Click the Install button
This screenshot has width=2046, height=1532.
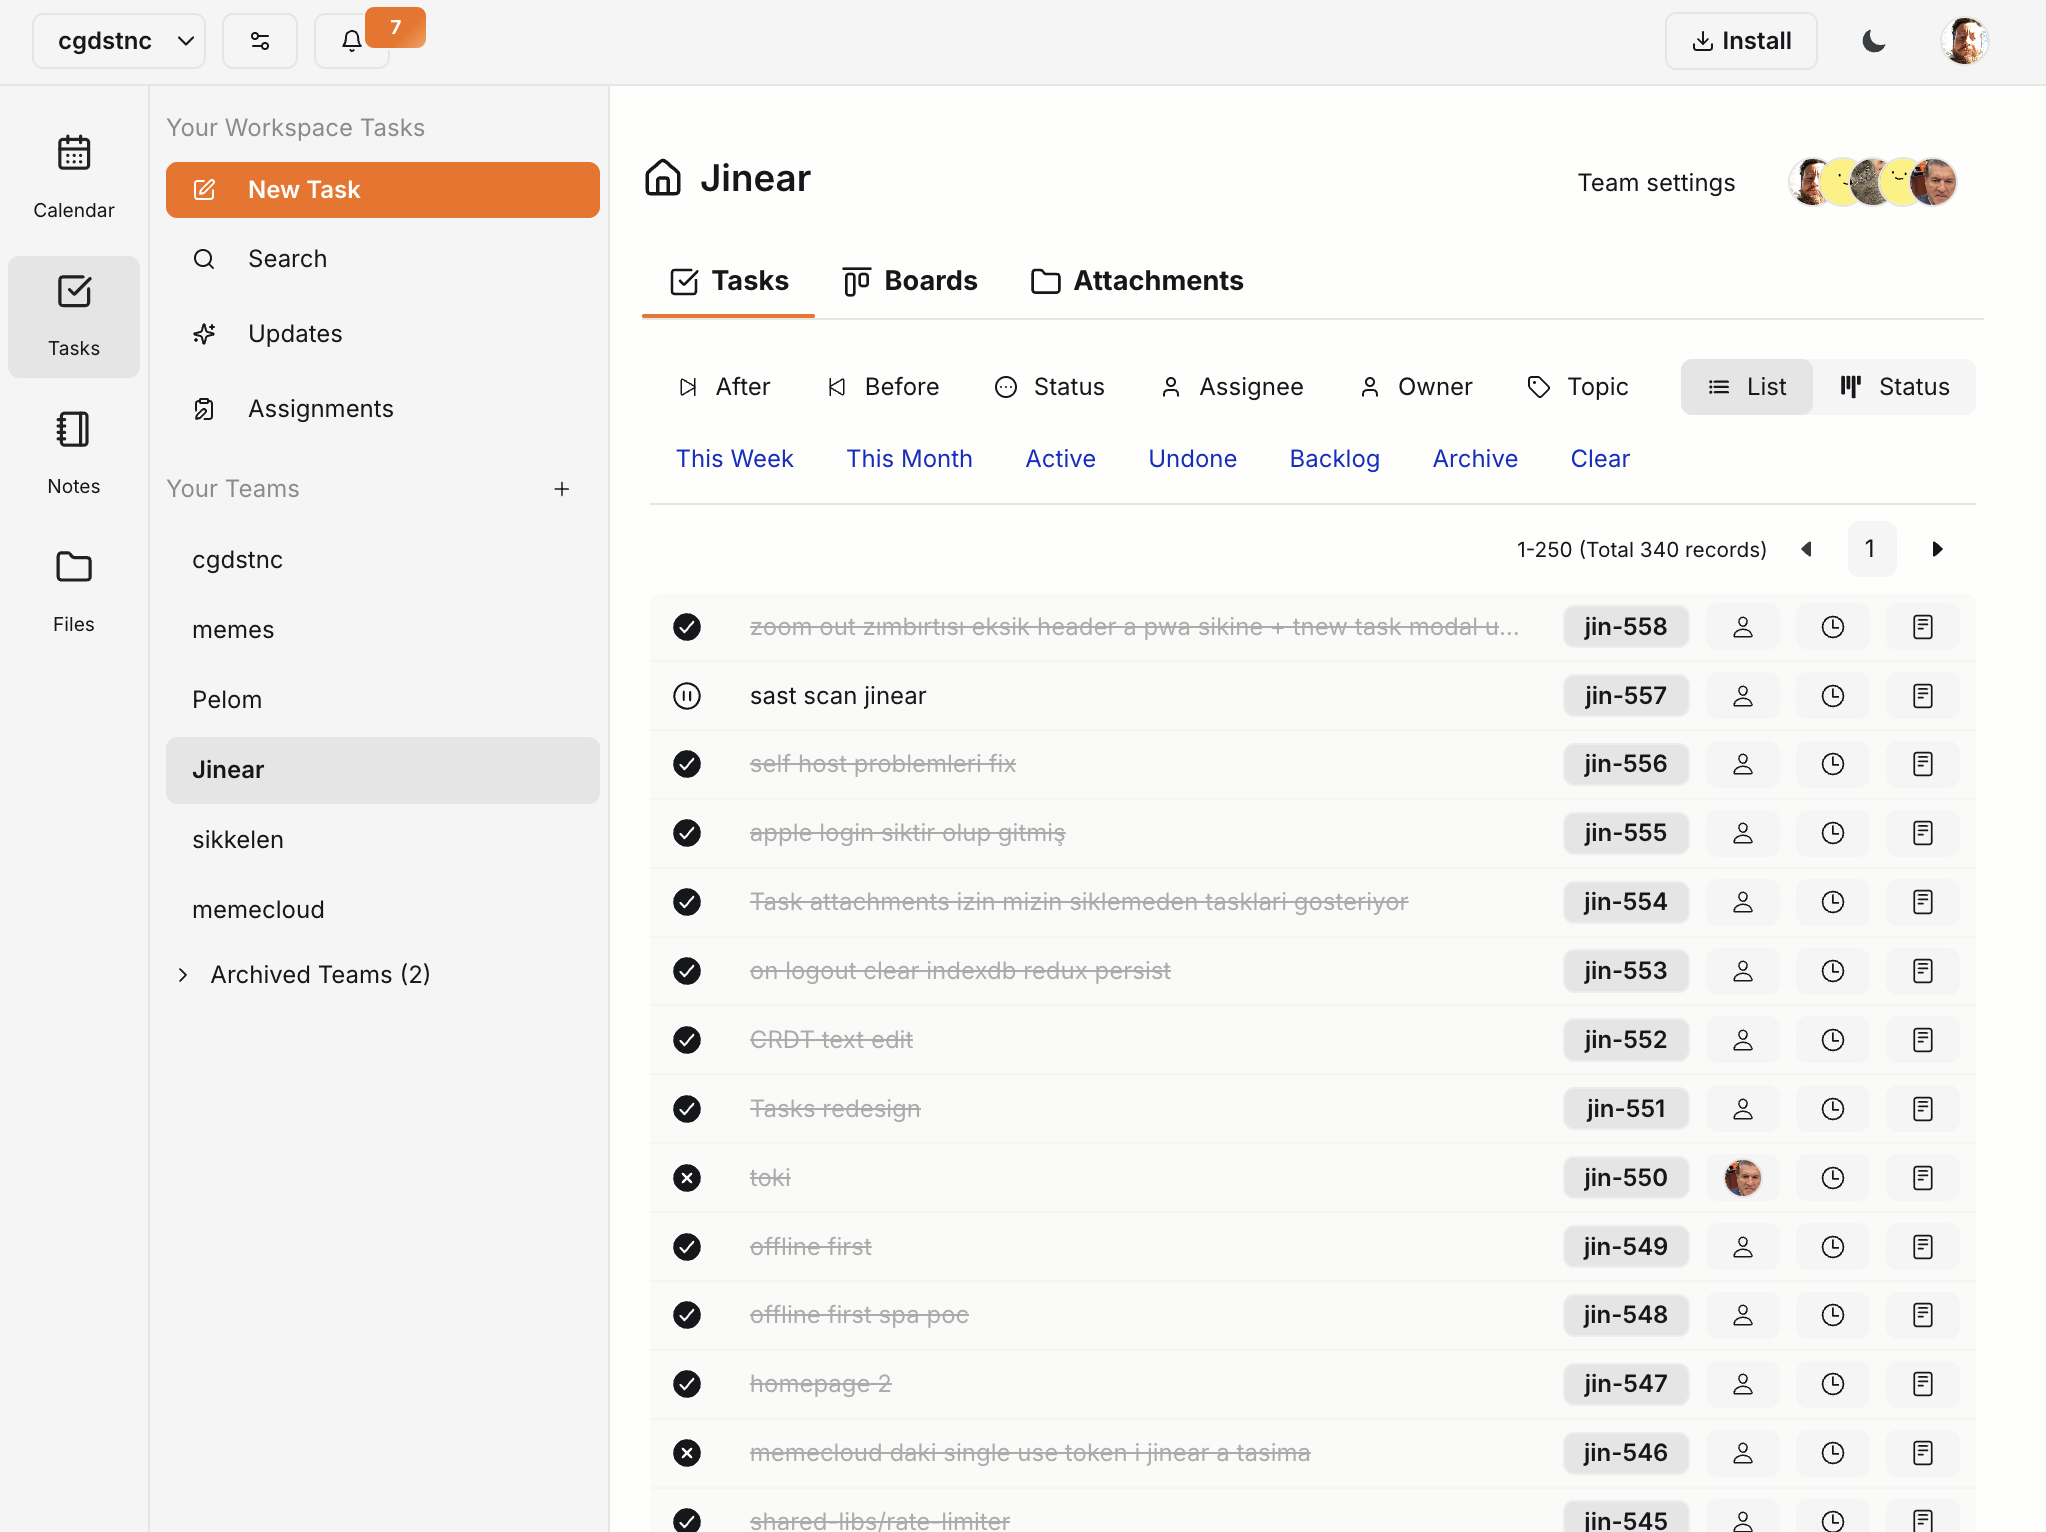point(1741,41)
